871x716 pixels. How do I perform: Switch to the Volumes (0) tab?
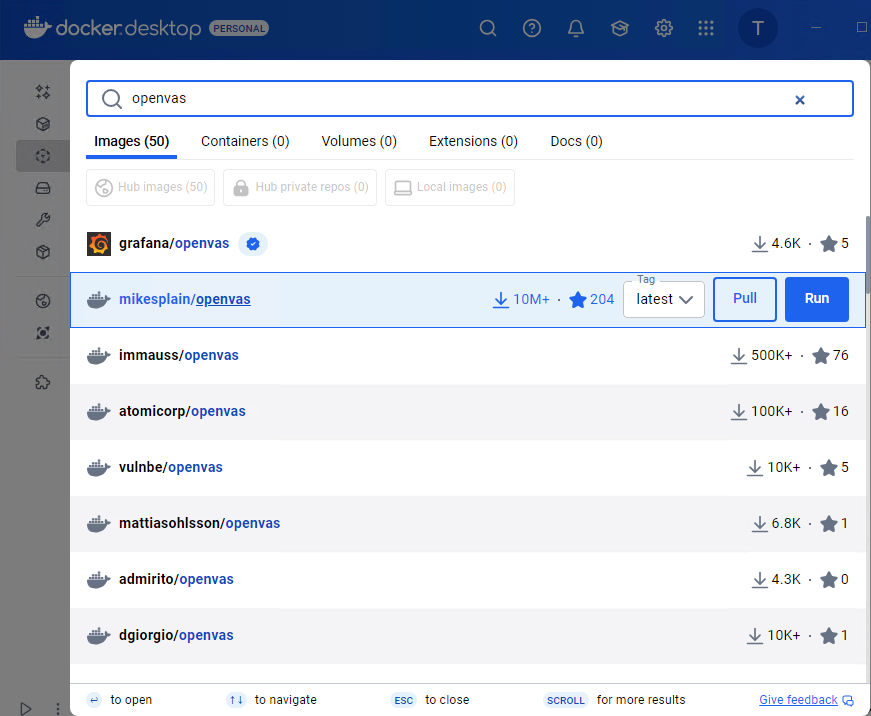point(359,142)
